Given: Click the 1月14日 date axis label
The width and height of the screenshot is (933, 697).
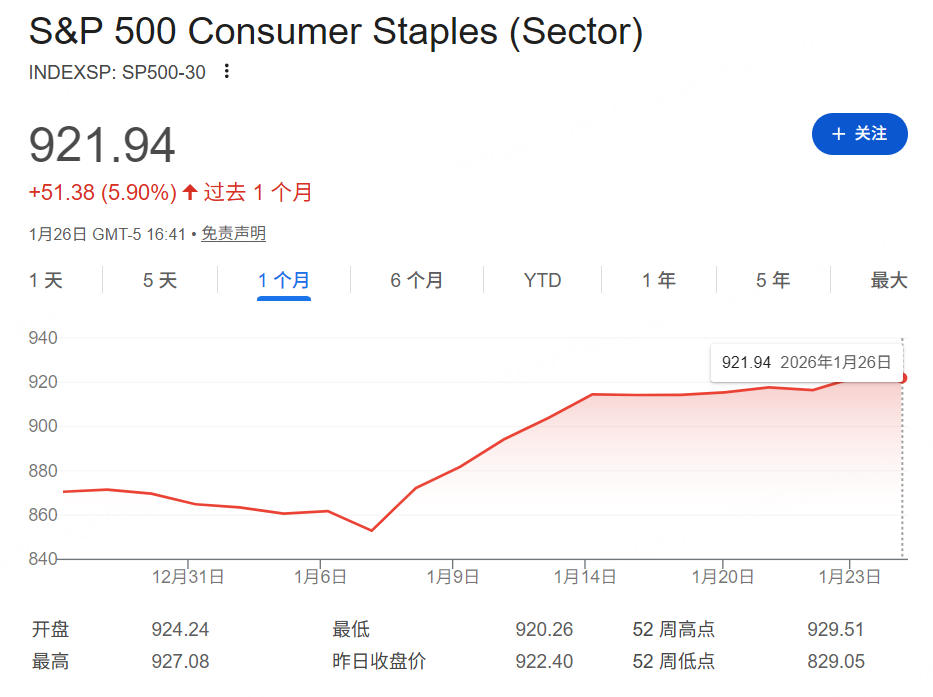Looking at the screenshot, I should [x=585, y=577].
